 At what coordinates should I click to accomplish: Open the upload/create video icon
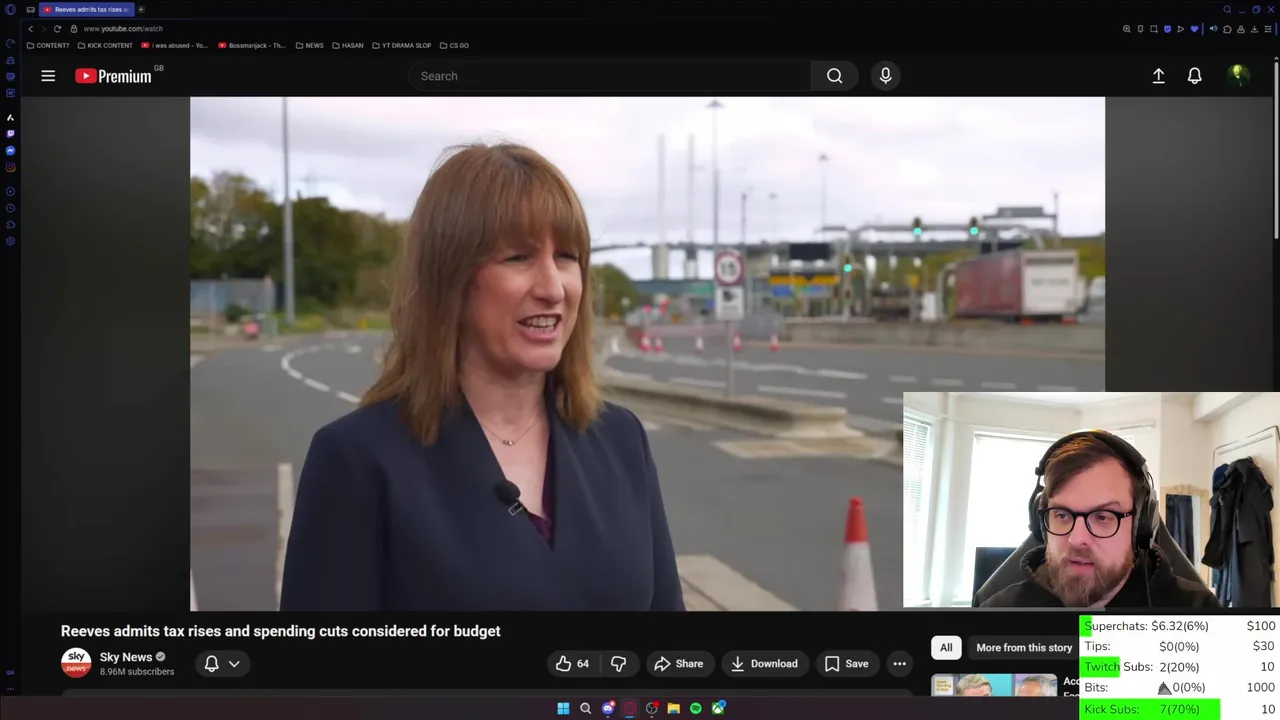[x=1158, y=76]
